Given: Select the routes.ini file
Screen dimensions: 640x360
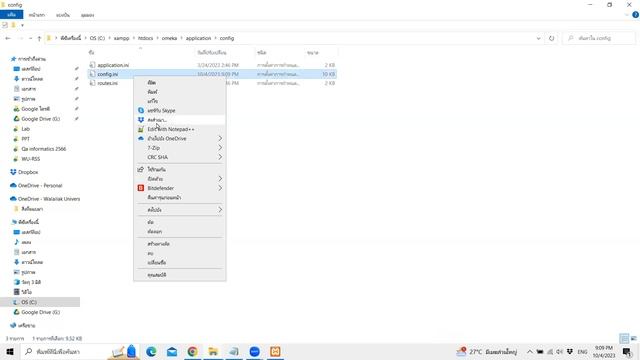Looking at the screenshot, I should (107, 83).
